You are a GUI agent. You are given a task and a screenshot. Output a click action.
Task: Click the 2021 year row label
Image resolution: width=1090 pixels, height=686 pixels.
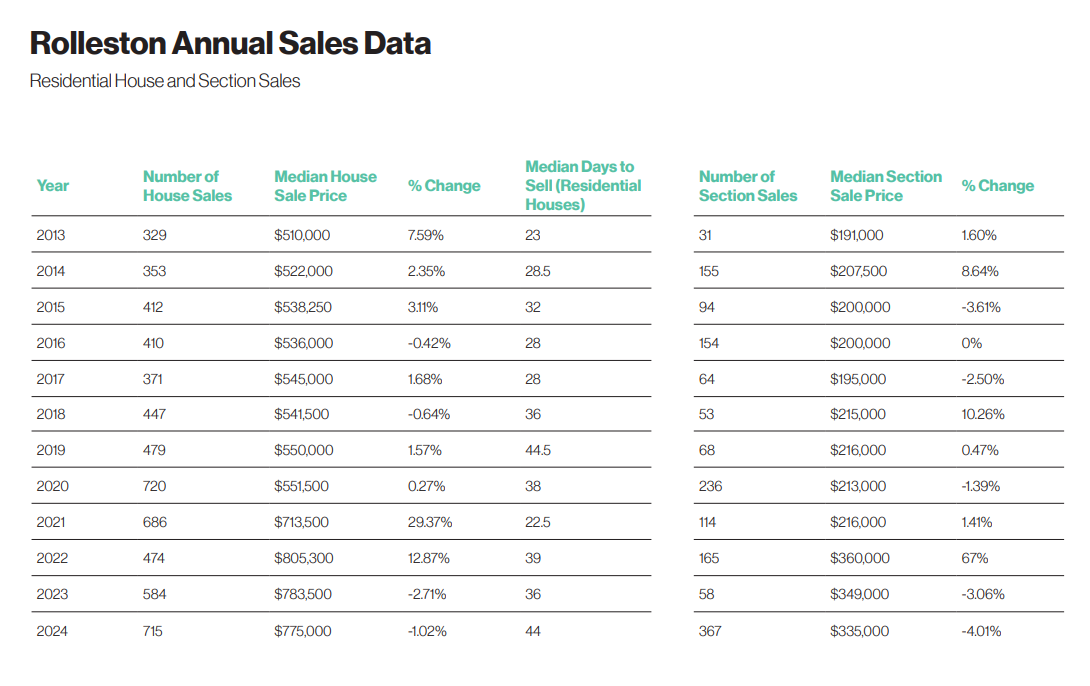coord(51,522)
